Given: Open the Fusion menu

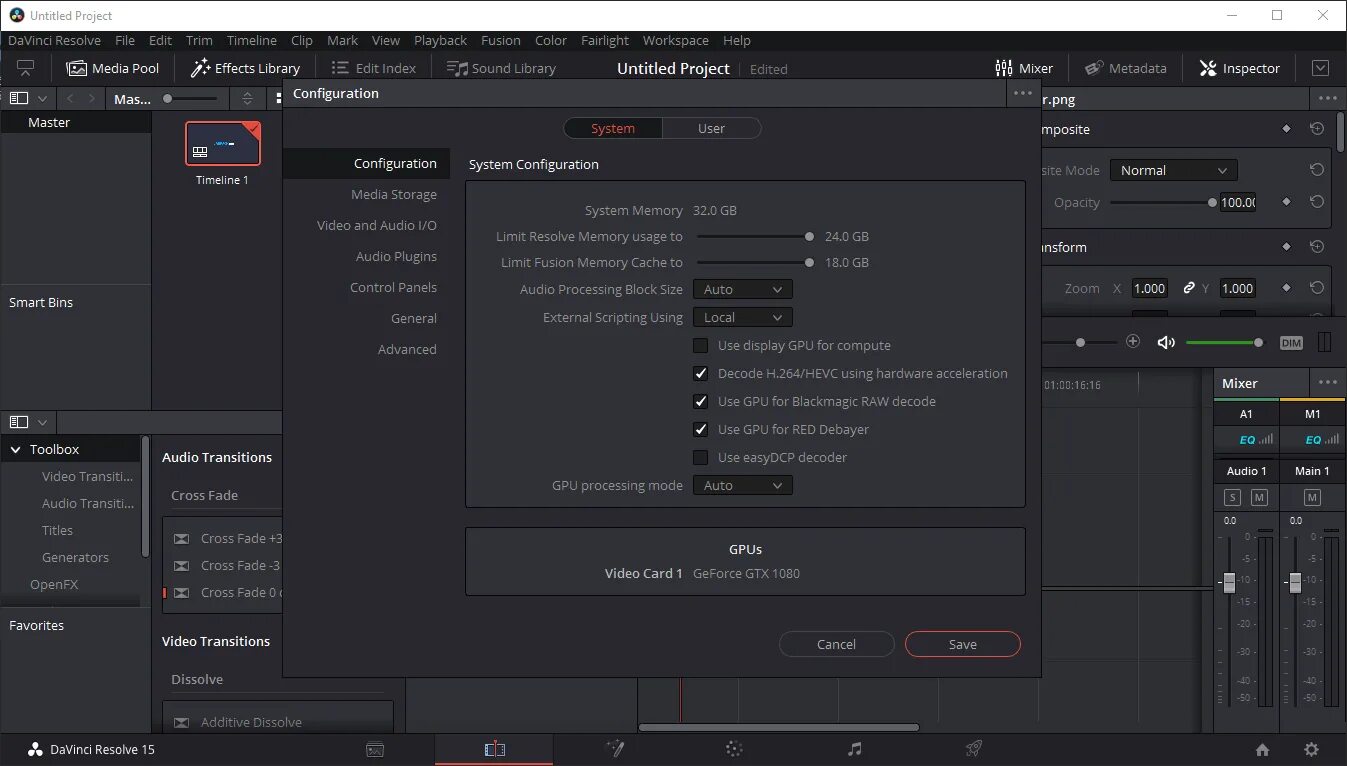Looking at the screenshot, I should tap(500, 40).
